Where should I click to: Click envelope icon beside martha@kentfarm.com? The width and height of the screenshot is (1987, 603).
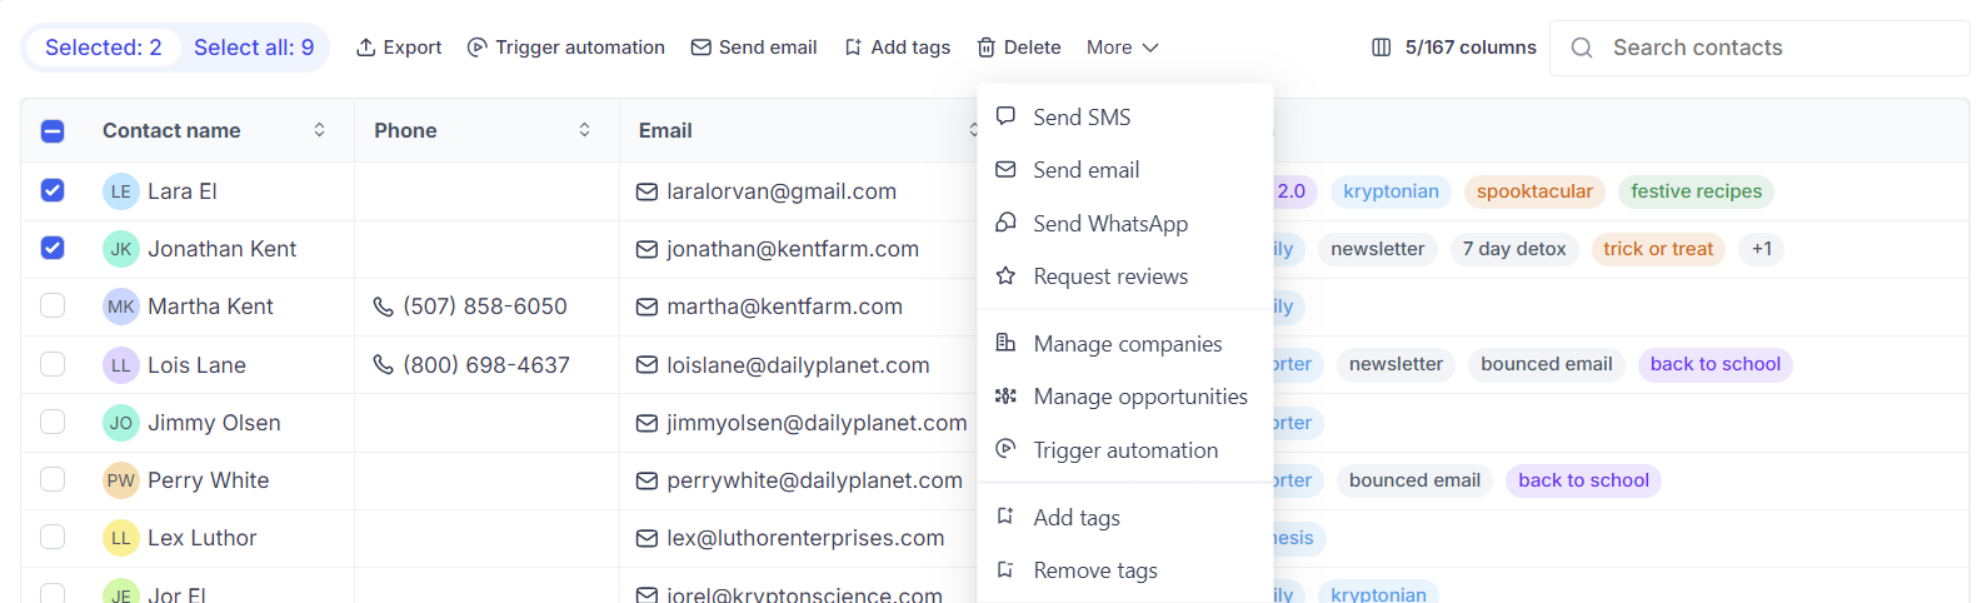[x=647, y=307]
